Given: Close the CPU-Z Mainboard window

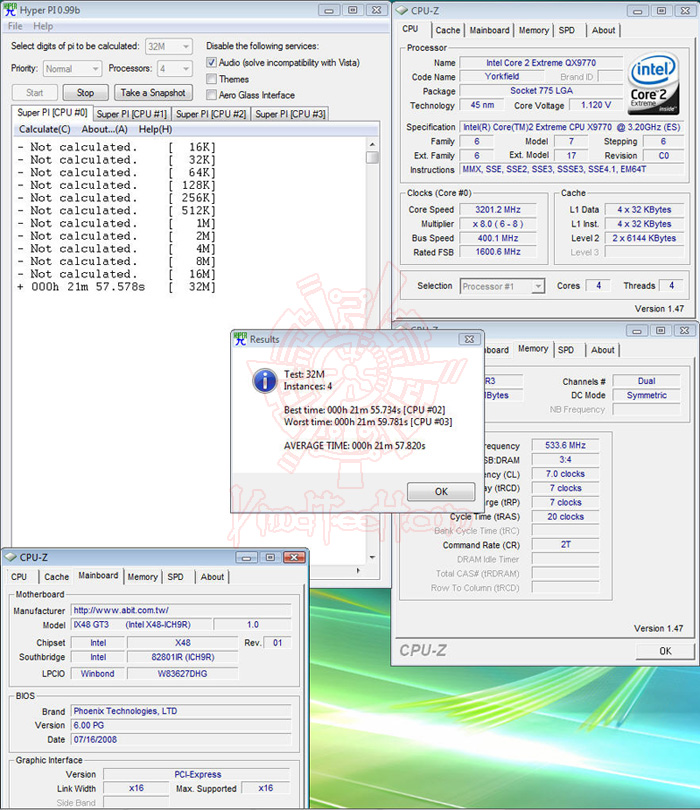Looking at the screenshot, I should 294,557.
